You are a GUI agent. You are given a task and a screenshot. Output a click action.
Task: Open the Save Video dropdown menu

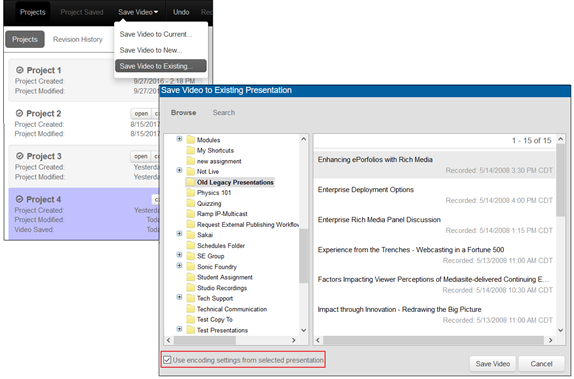[x=138, y=12]
